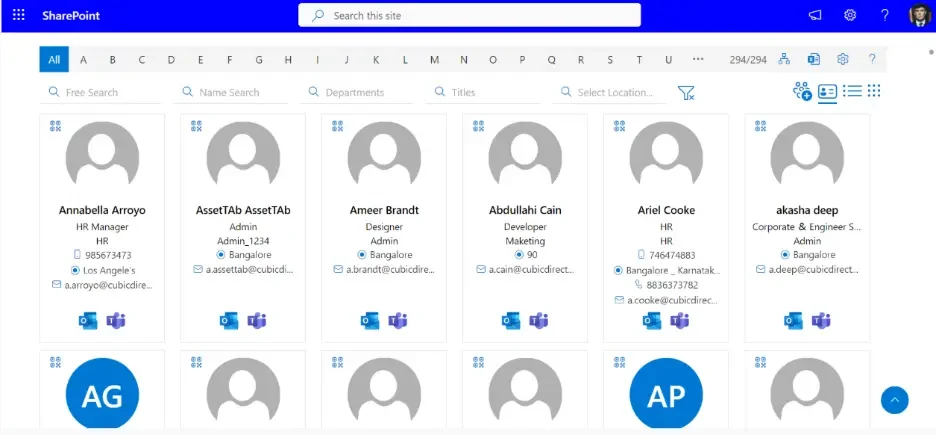The width and height of the screenshot is (936, 435).
Task: Click the add people group icon
Action: point(802,91)
